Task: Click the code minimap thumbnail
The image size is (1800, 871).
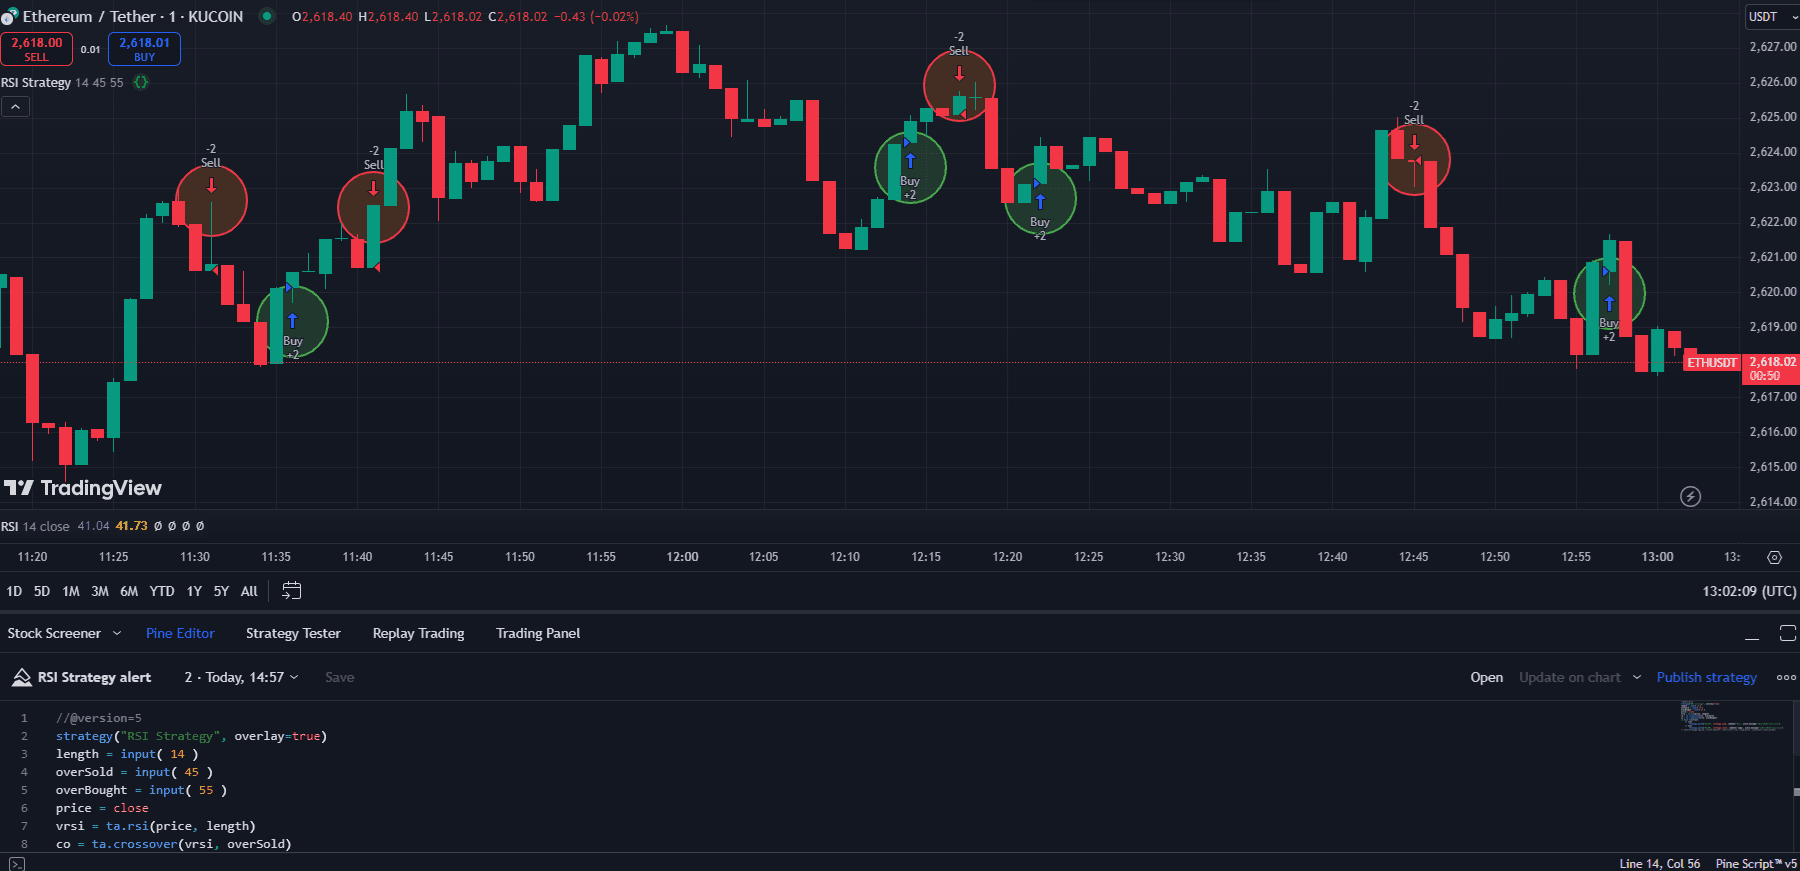Action: coord(1732,716)
